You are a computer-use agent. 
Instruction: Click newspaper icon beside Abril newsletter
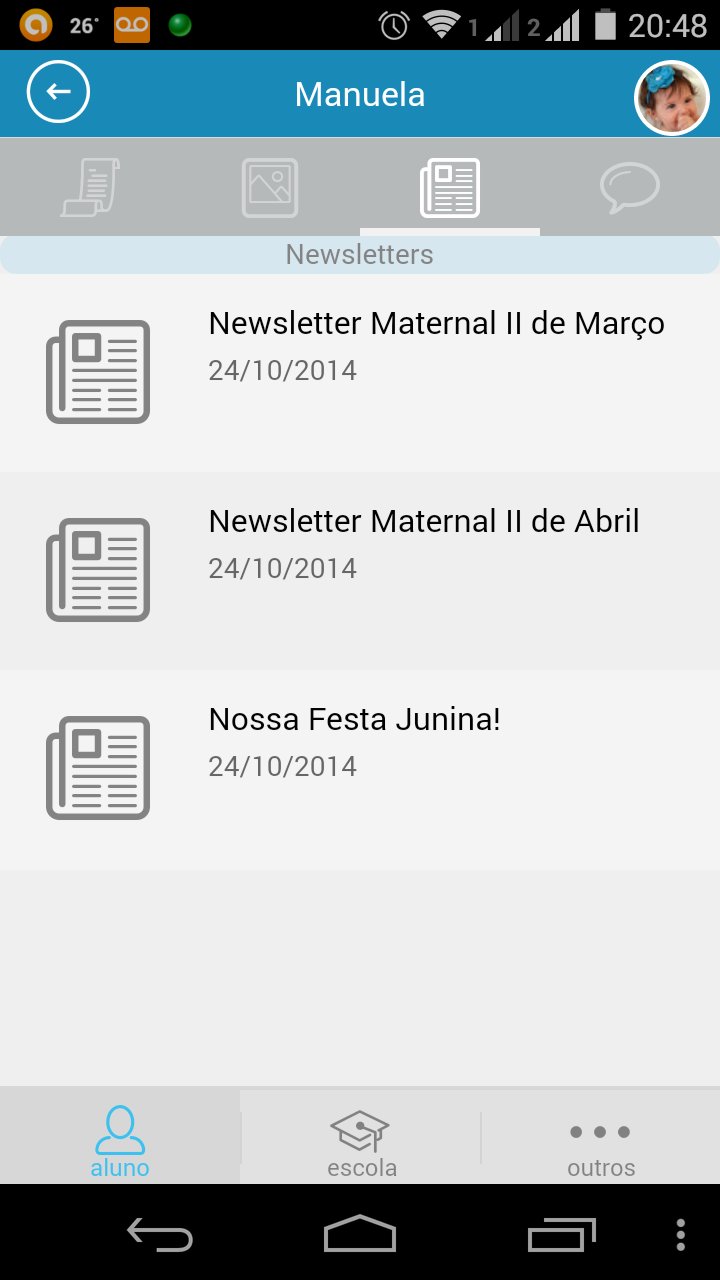click(98, 570)
